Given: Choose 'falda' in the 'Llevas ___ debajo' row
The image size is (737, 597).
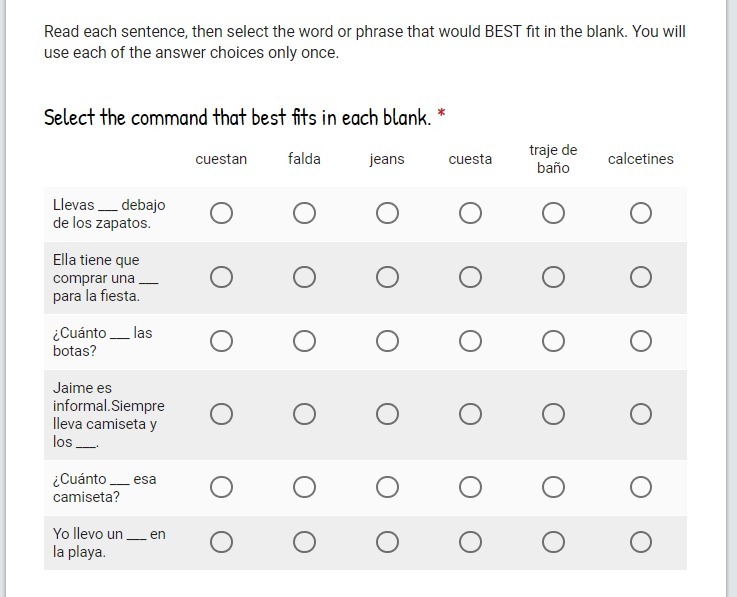Looking at the screenshot, I should (x=305, y=214).
